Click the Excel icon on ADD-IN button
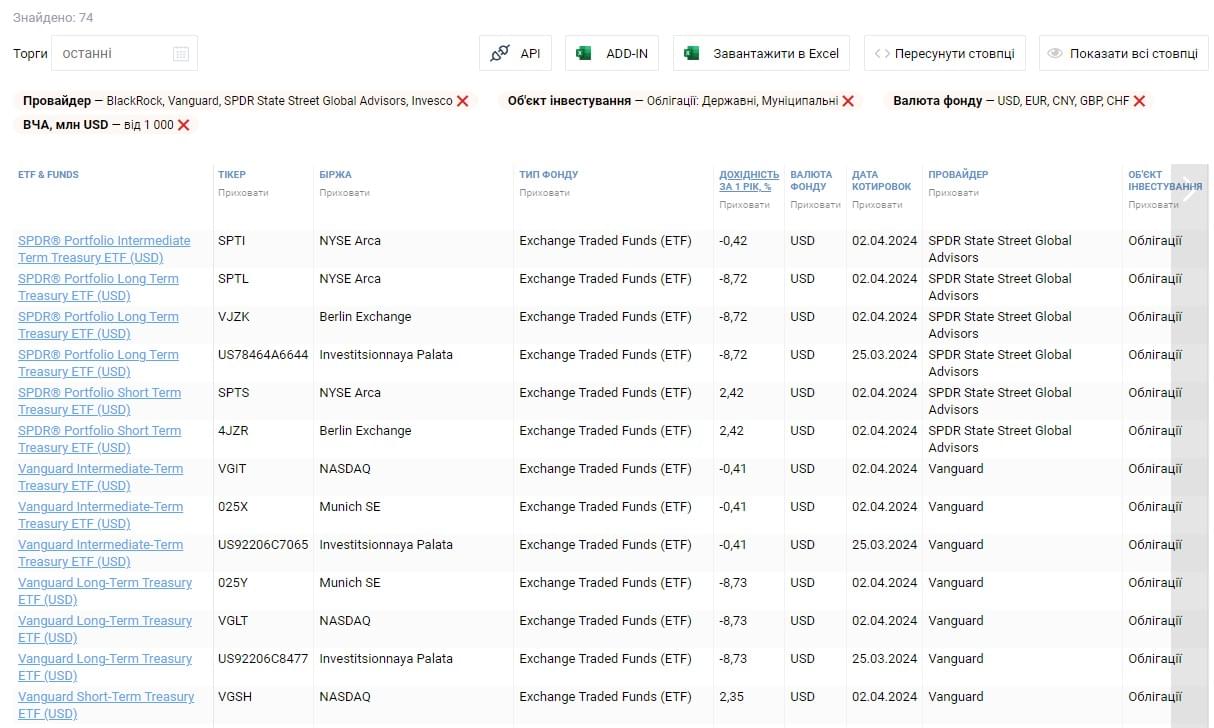This screenshot has height=728, width=1214. point(581,53)
